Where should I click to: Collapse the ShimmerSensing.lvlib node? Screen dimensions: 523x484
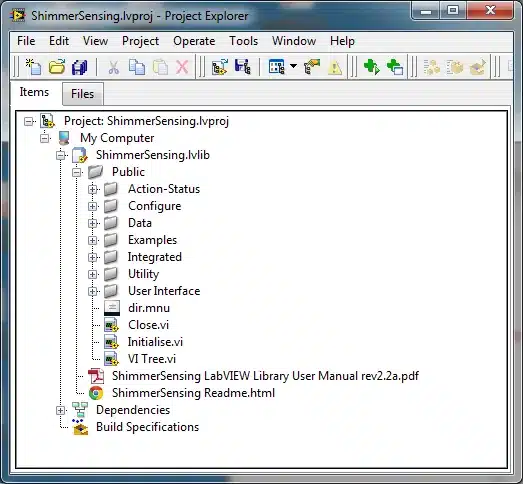(x=60, y=155)
